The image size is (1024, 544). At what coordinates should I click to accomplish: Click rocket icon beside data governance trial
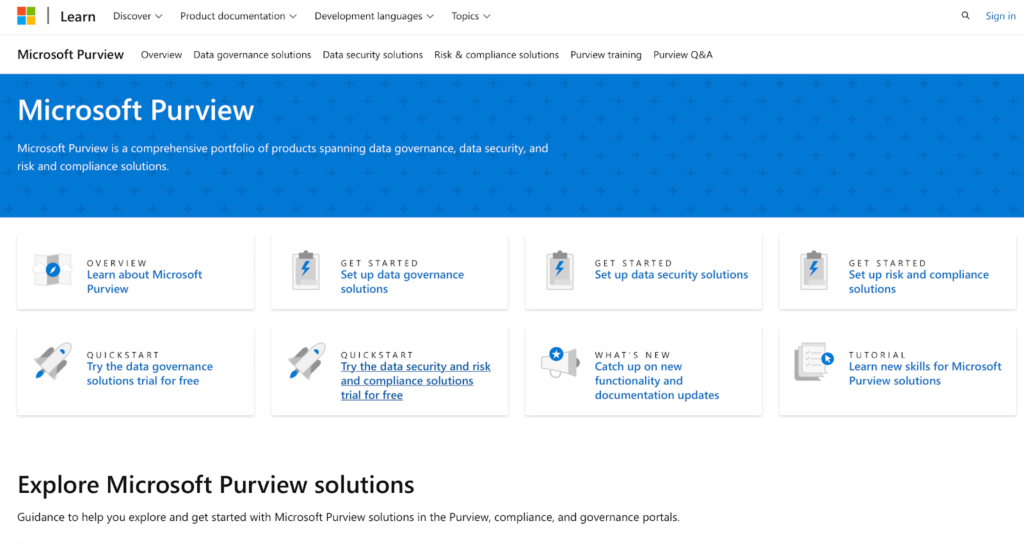52,361
